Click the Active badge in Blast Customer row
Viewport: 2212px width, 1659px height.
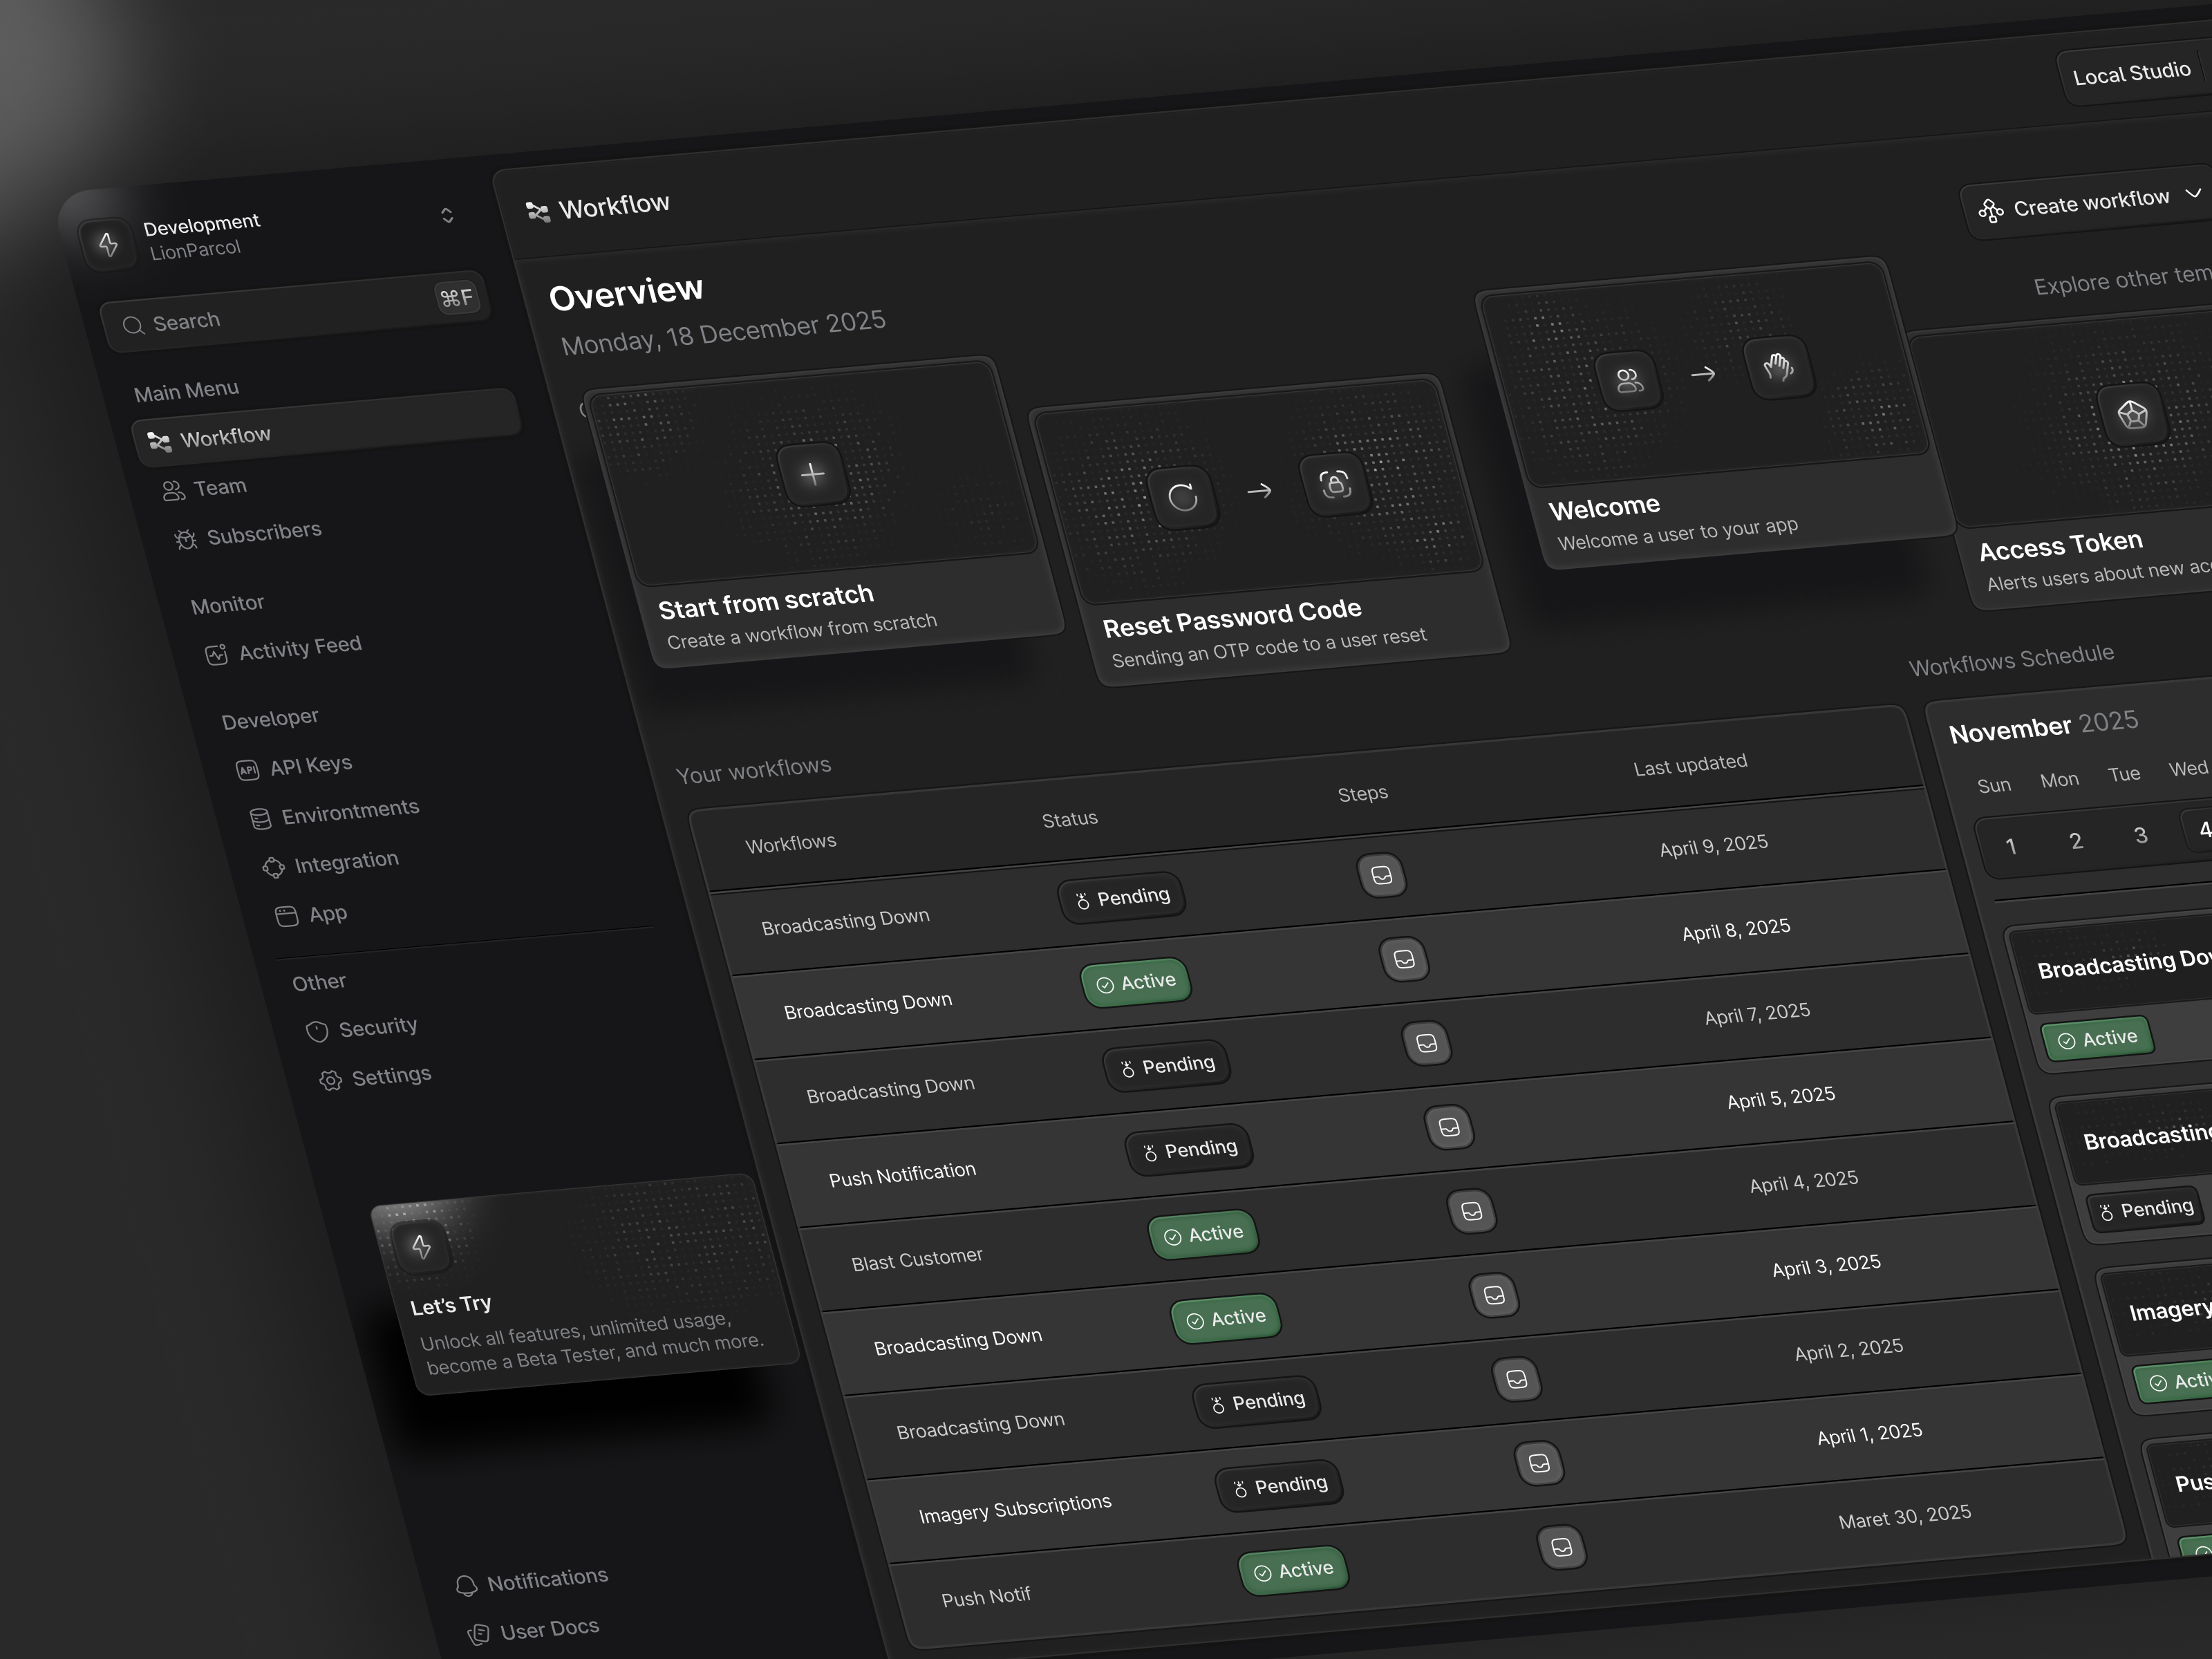point(1203,1235)
